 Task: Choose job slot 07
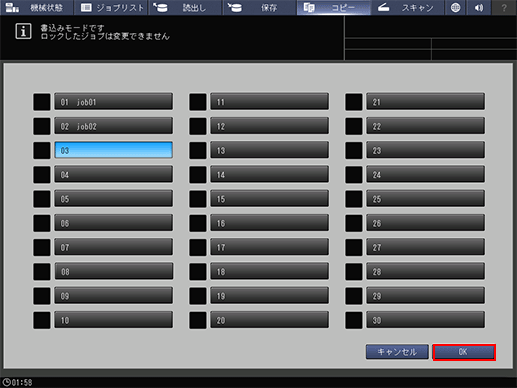pyautogui.click(x=113, y=247)
